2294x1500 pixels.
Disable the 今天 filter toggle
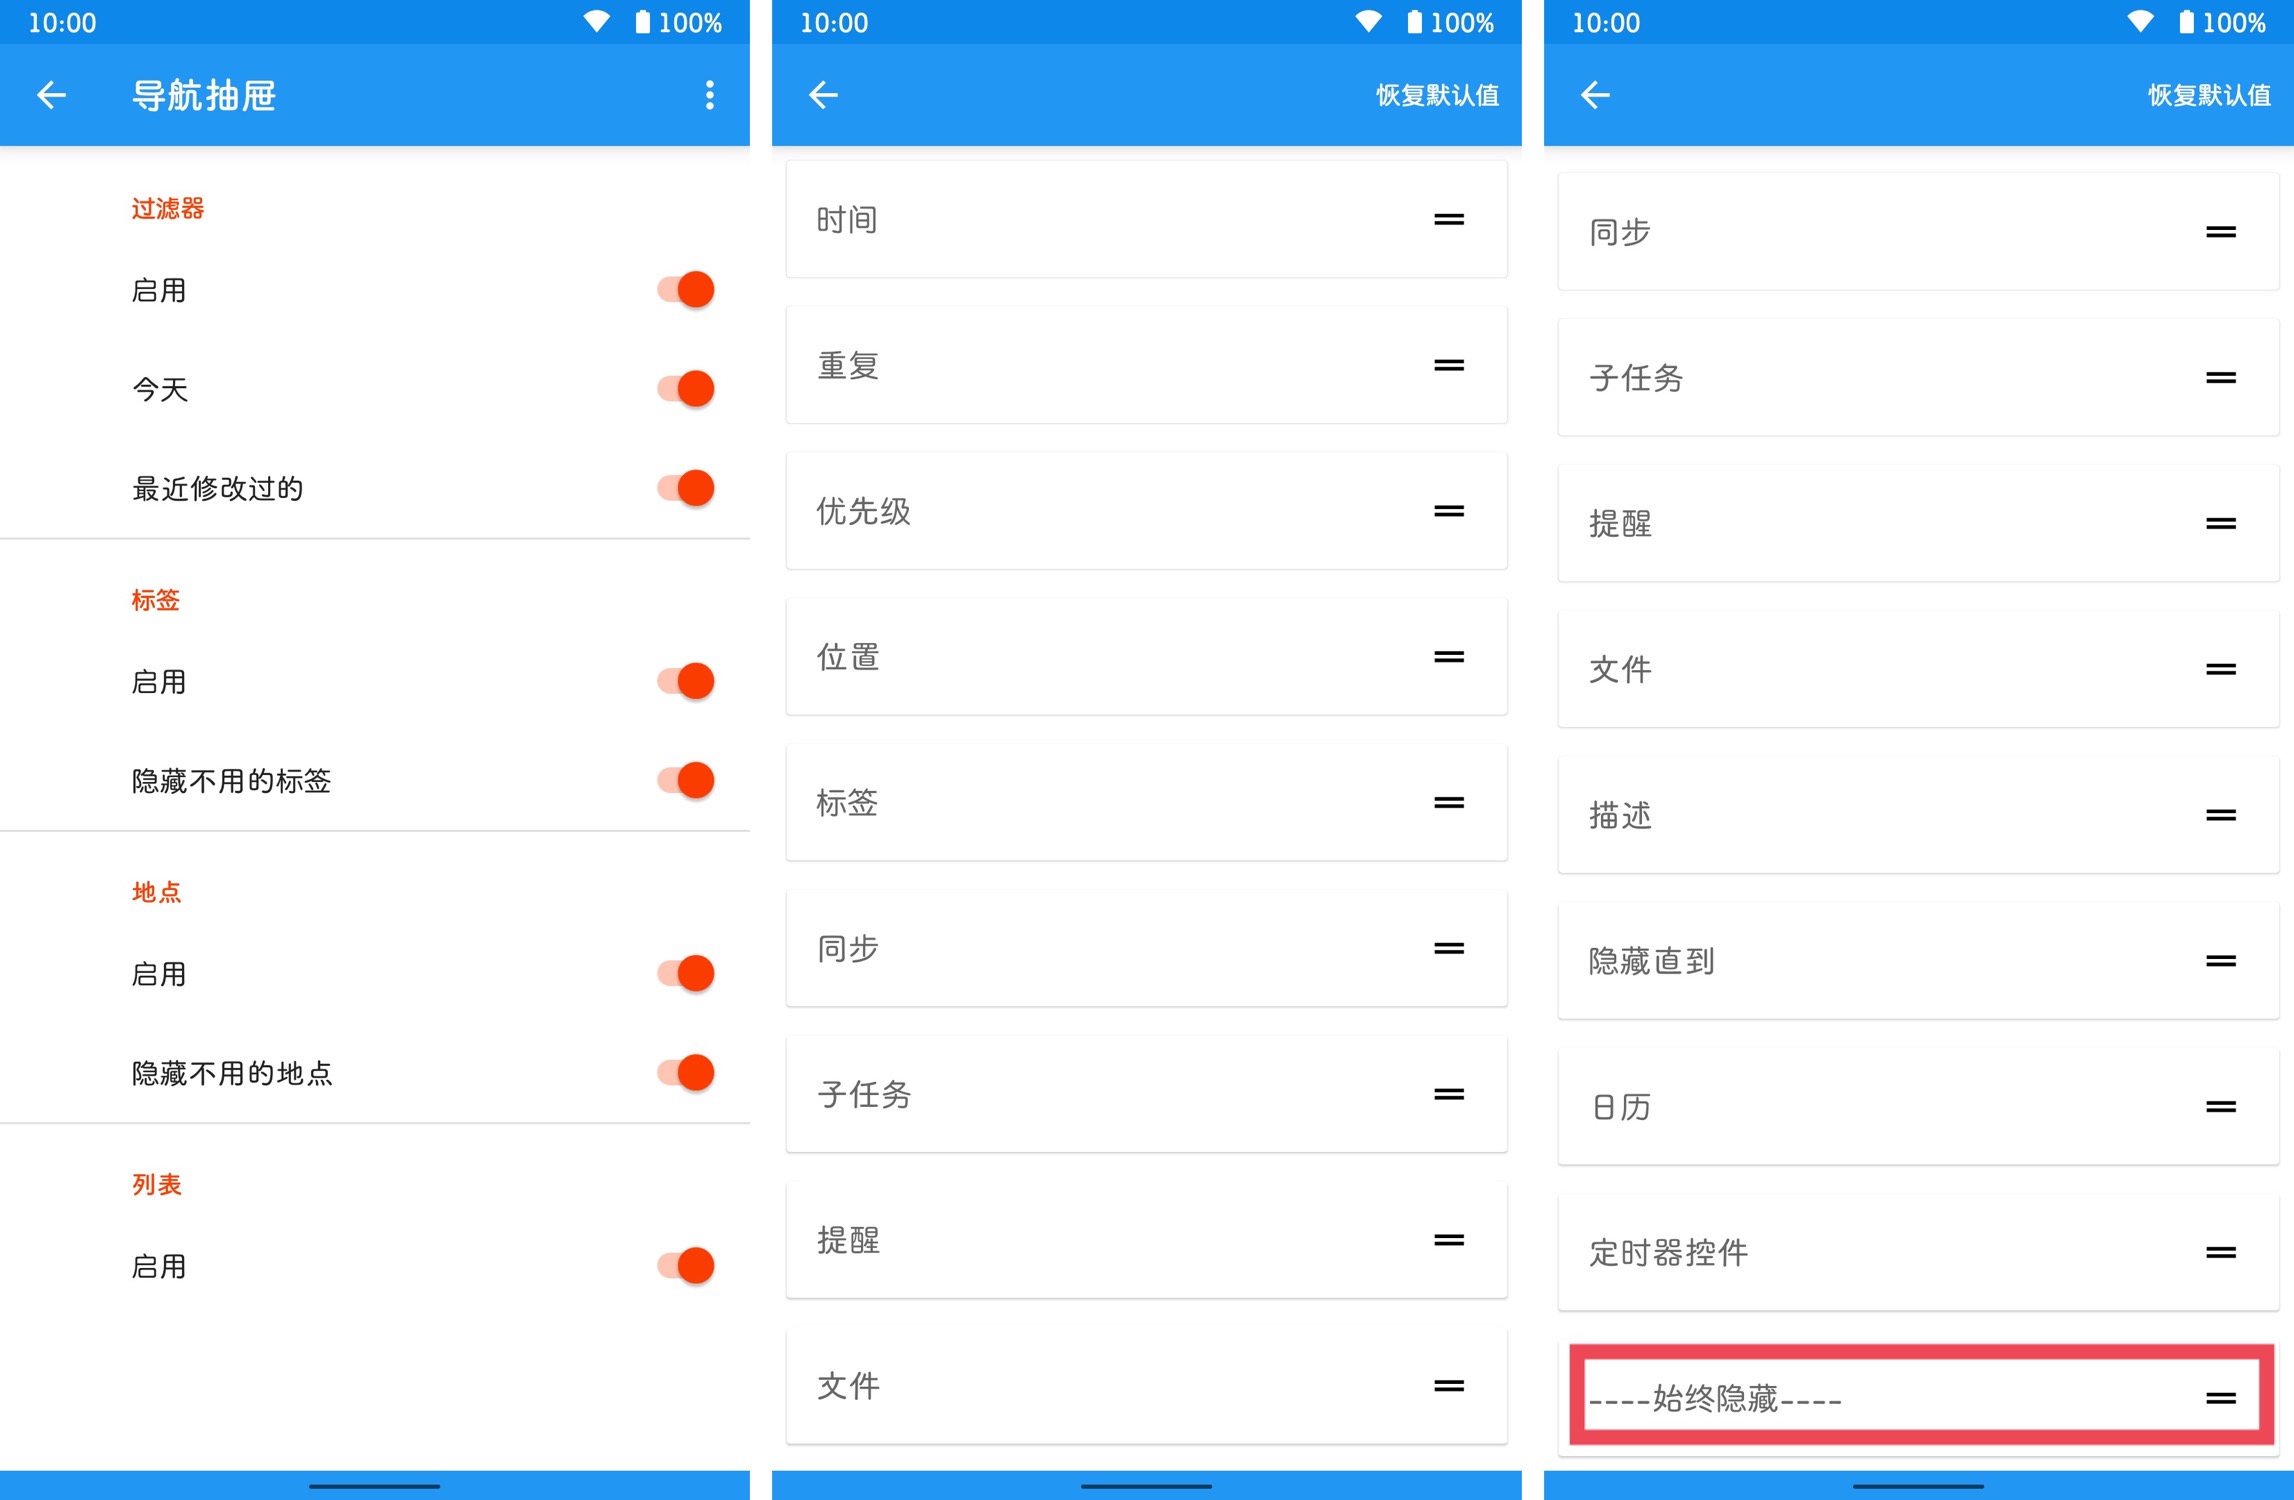coord(686,389)
